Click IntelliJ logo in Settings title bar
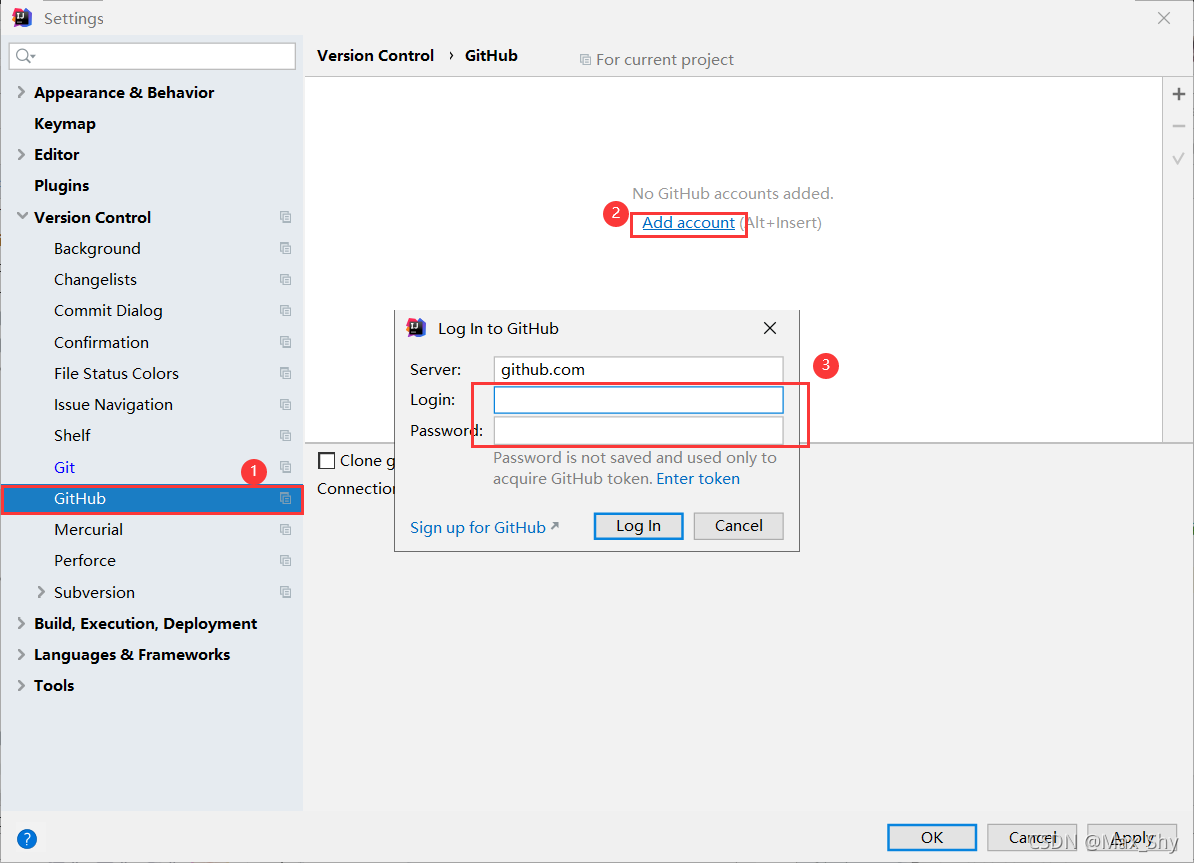The image size is (1194, 863). [22, 18]
